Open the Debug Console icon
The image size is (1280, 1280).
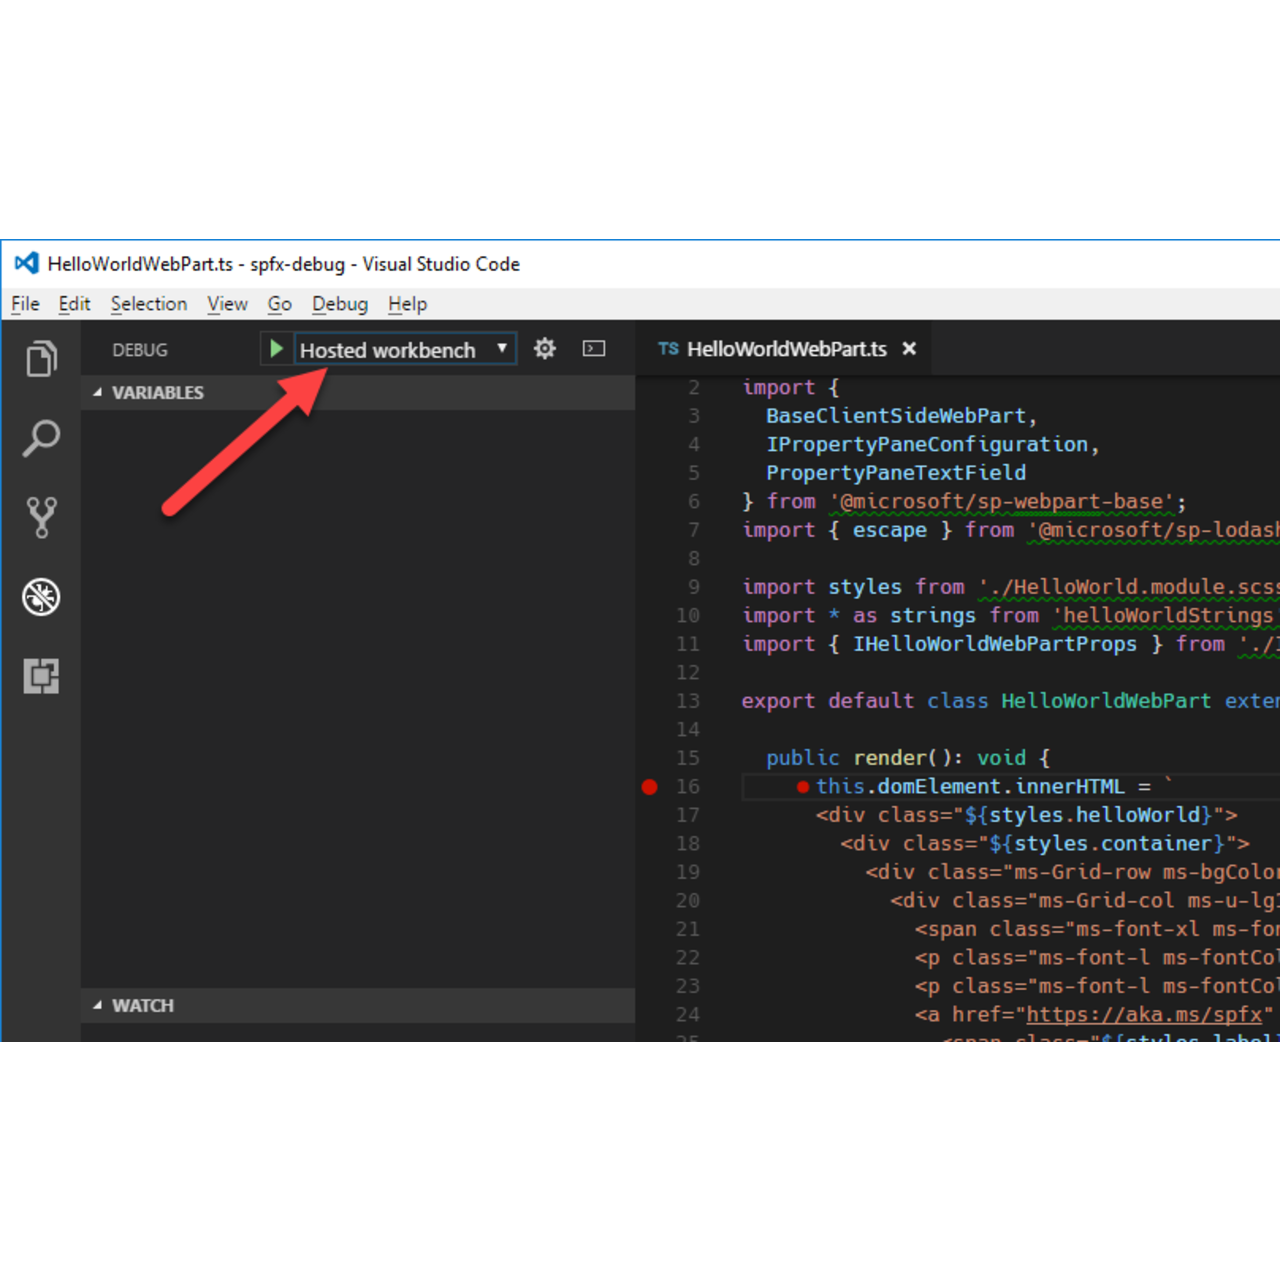pos(594,349)
